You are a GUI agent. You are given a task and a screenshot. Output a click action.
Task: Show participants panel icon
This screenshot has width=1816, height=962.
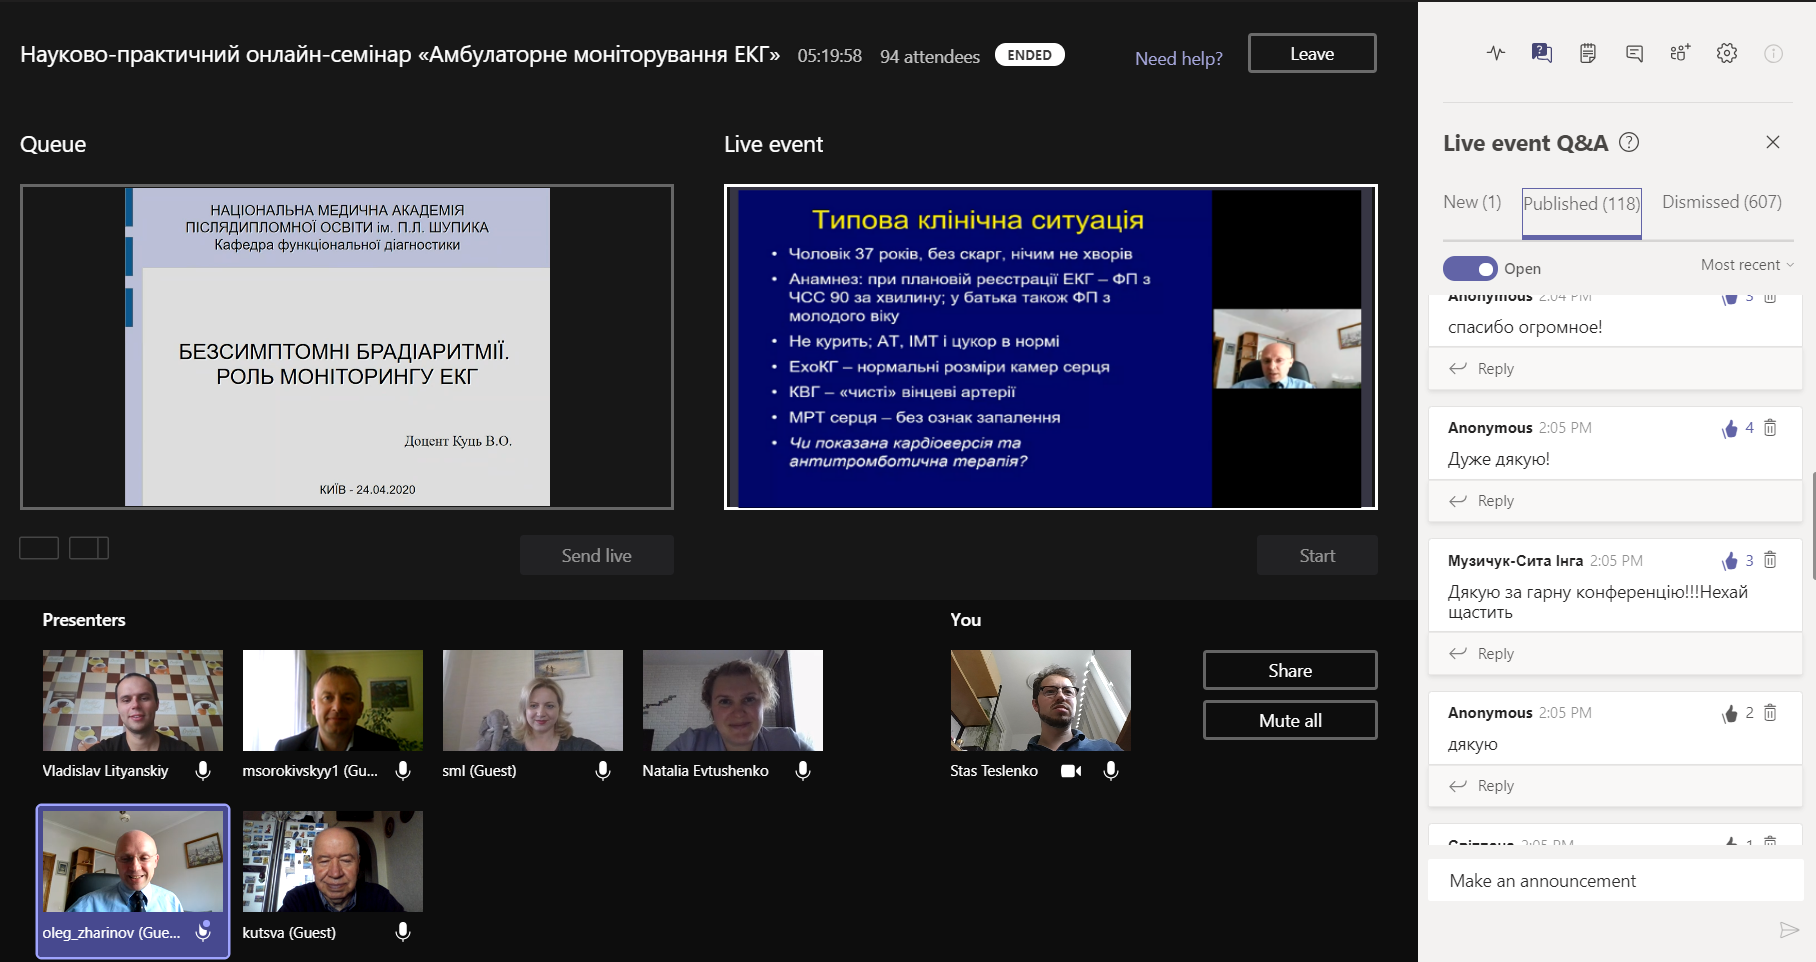coord(1680,53)
